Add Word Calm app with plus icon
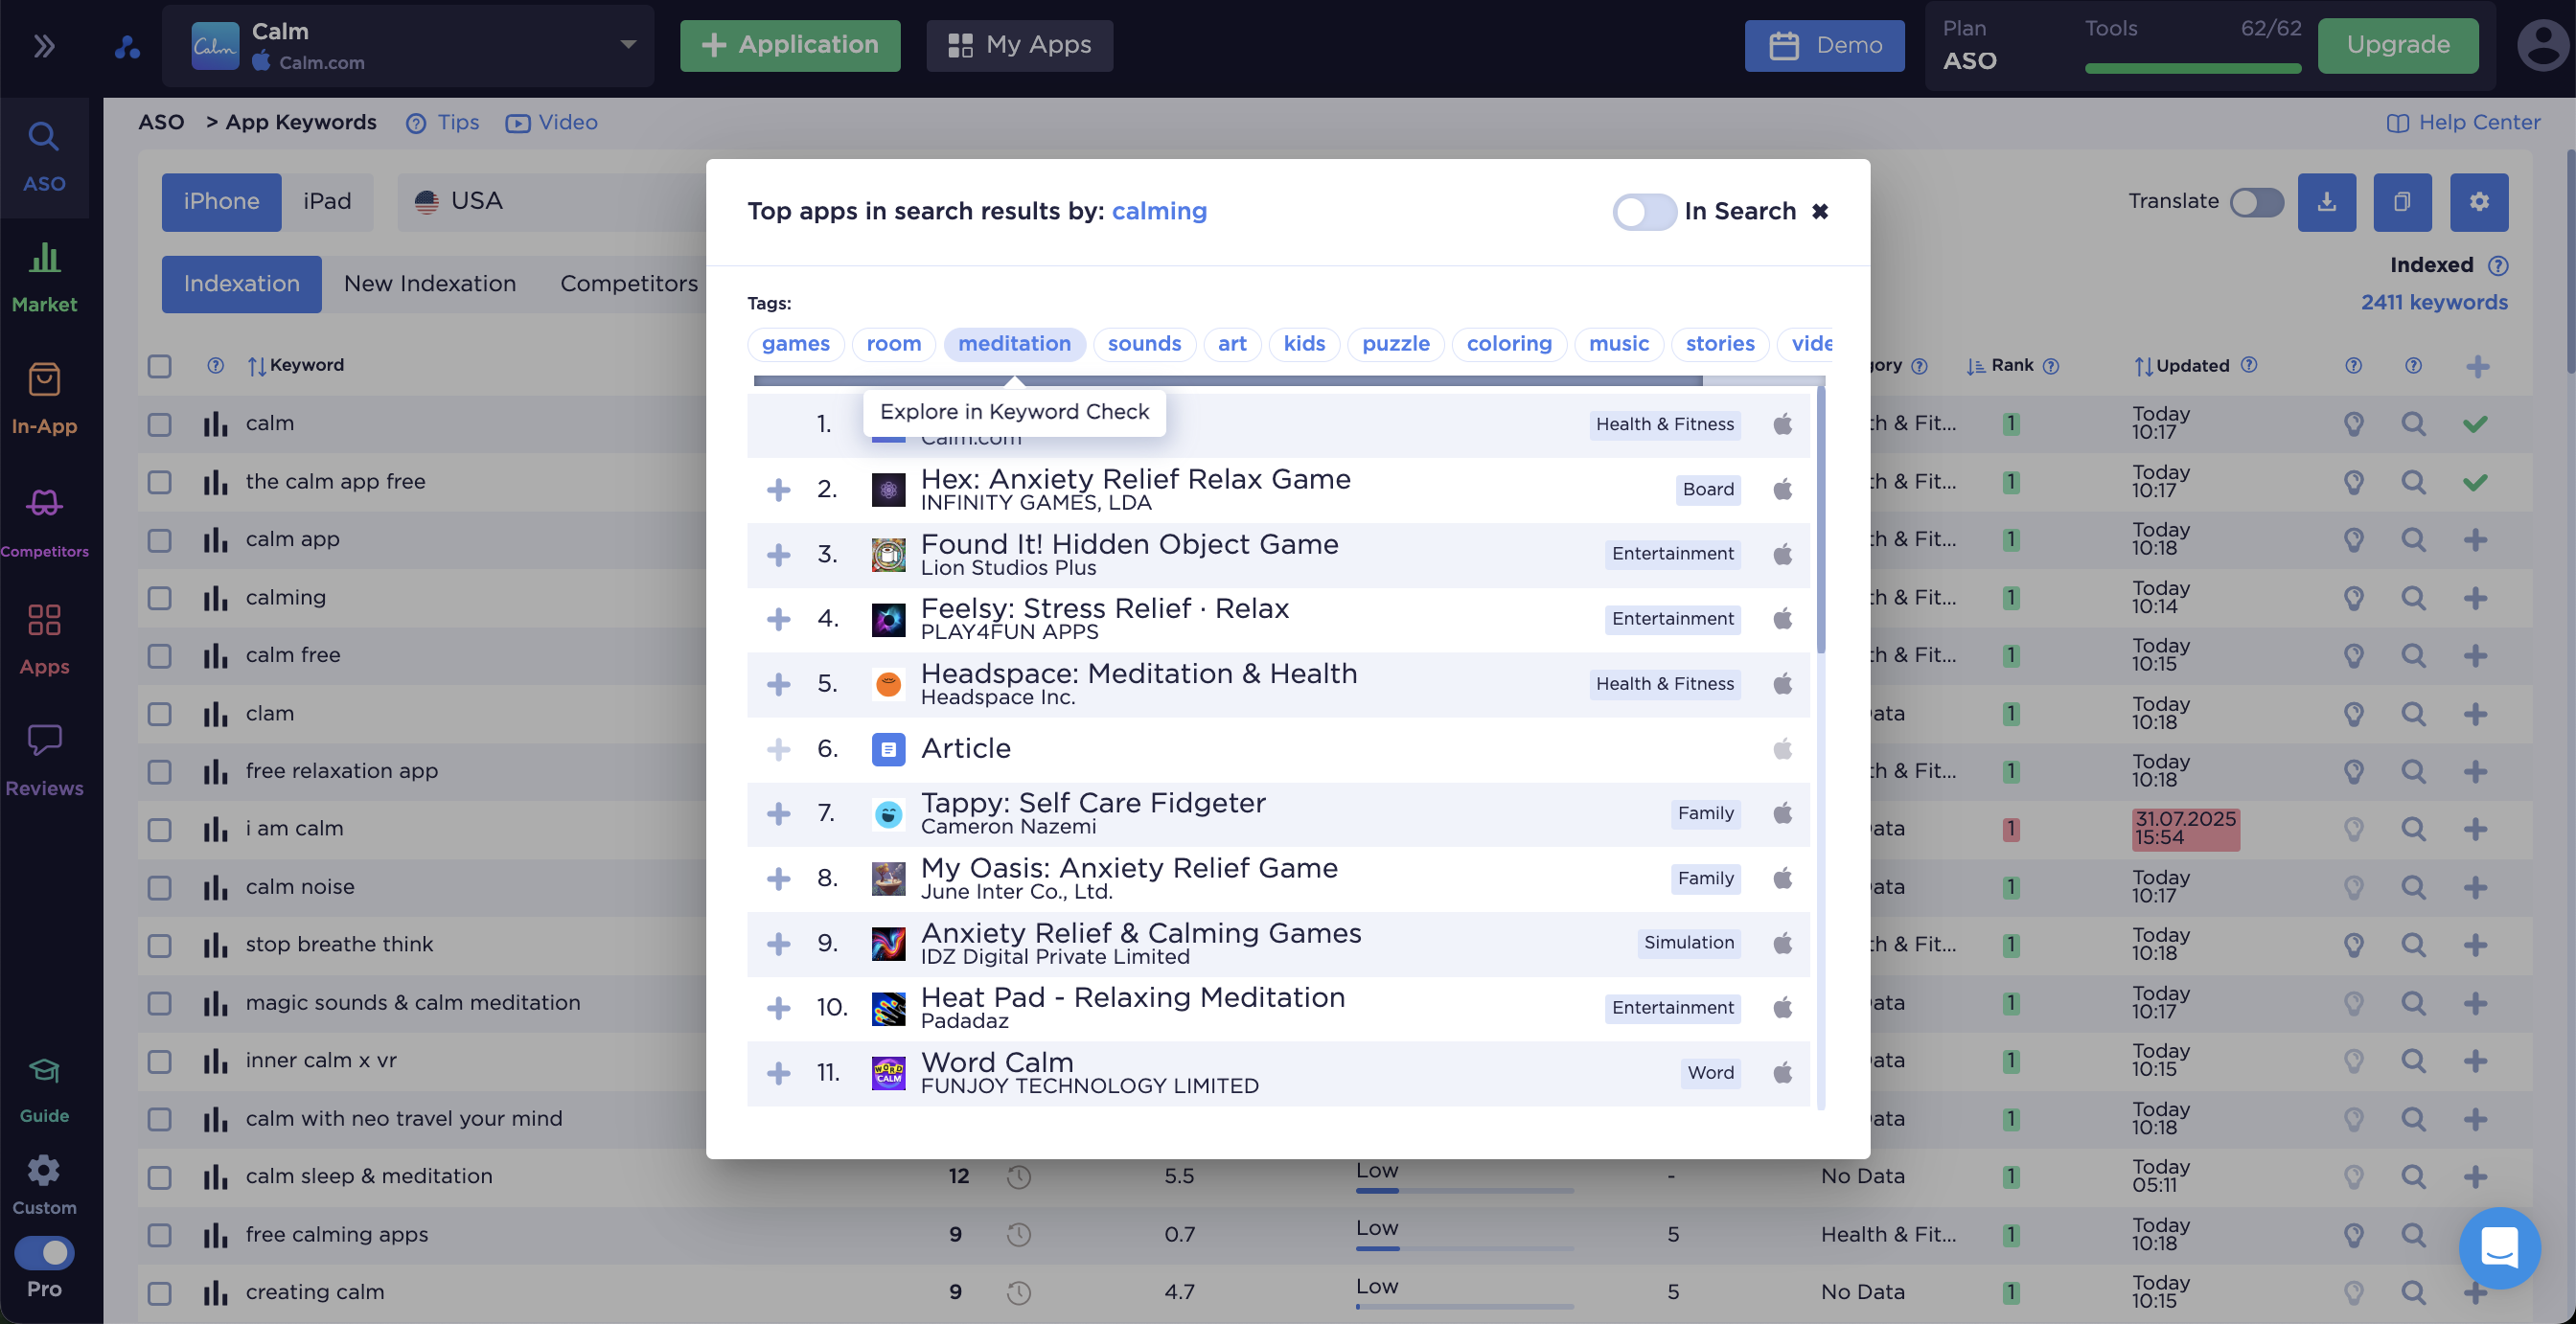2576x1324 pixels. click(778, 1073)
